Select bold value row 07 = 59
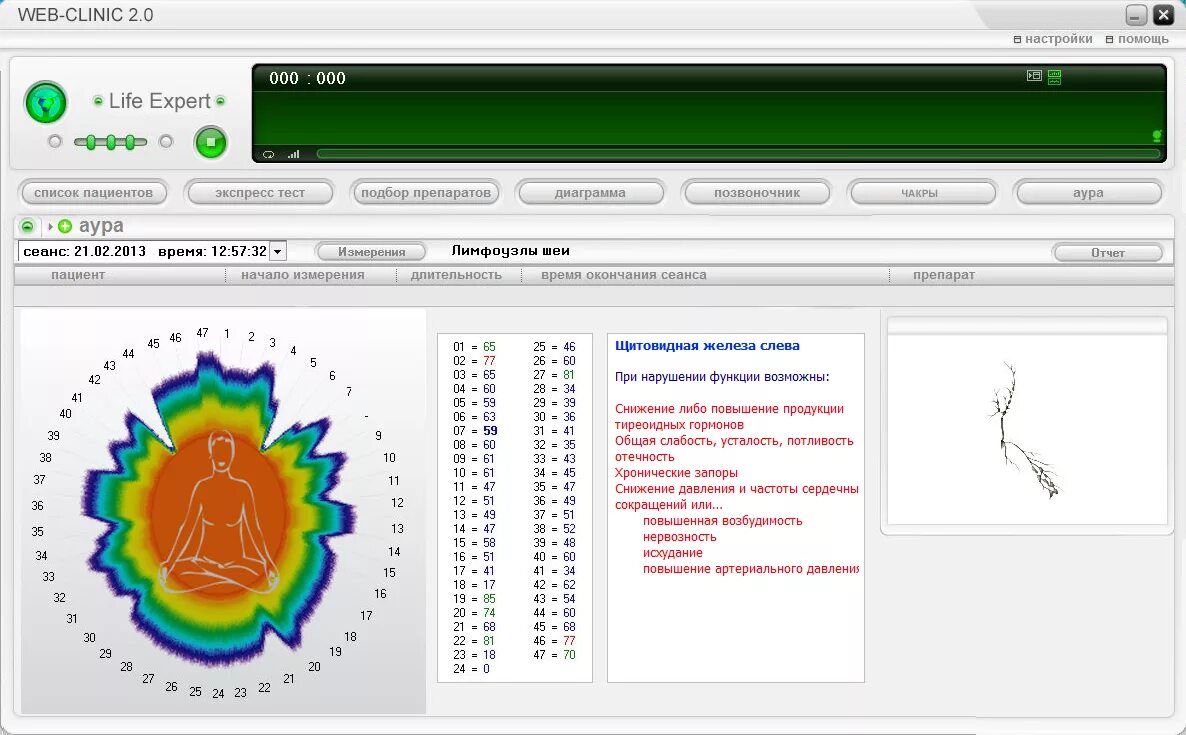Screen dimensions: 1186x735 475,431
